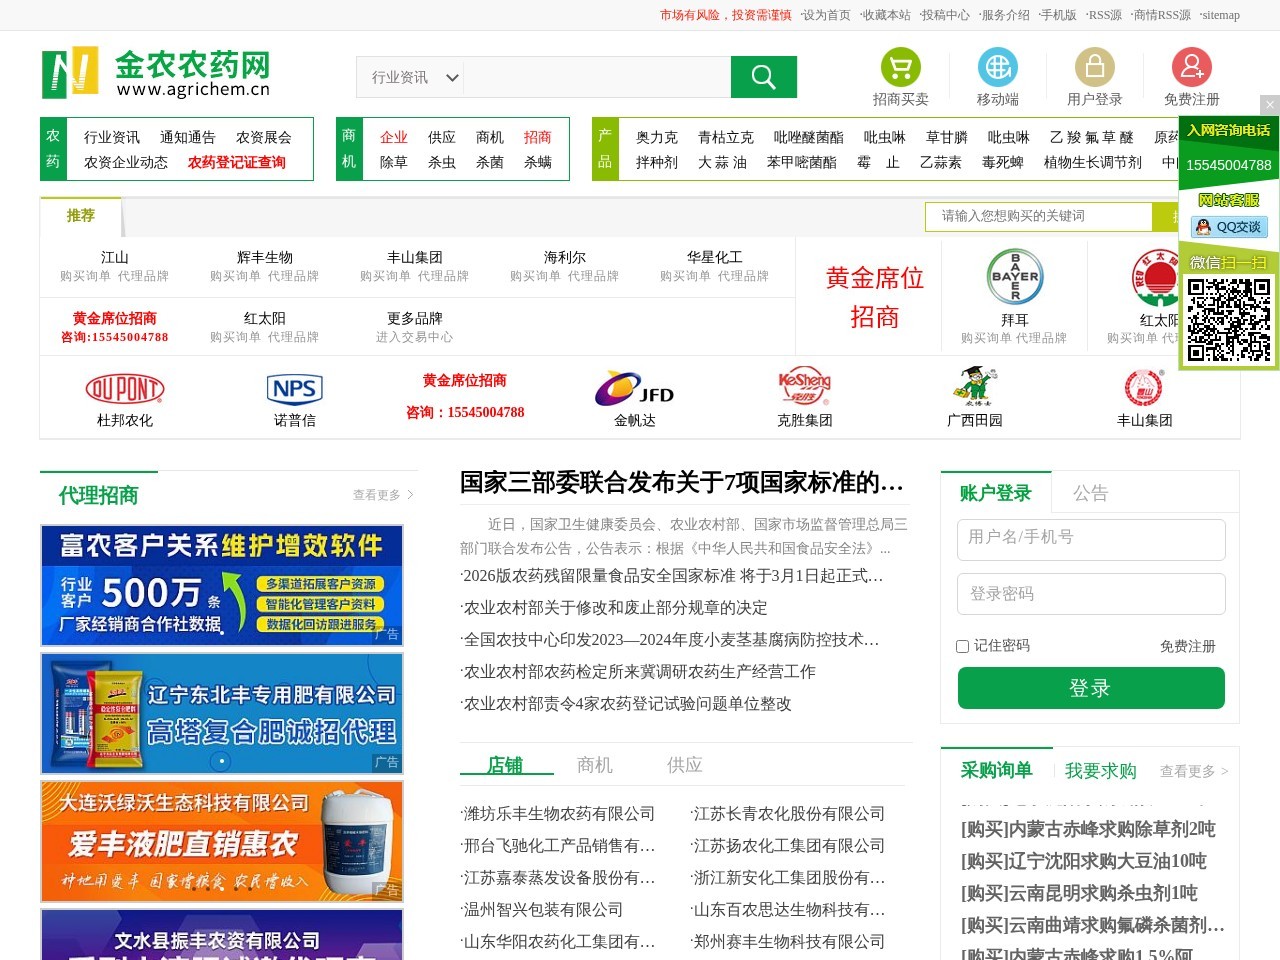Open the 招商买卖 shopping cart icon

[900, 67]
